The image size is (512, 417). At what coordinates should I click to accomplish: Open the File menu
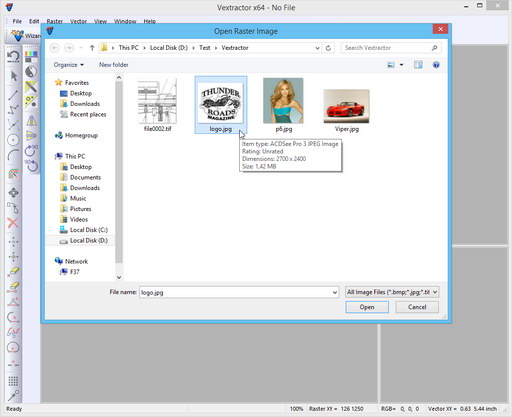(17, 21)
